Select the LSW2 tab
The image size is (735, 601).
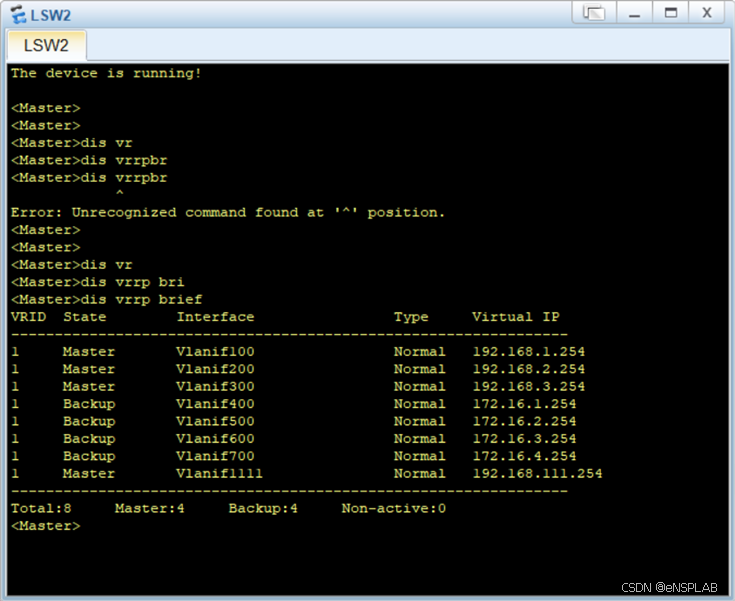[x=46, y=45]
